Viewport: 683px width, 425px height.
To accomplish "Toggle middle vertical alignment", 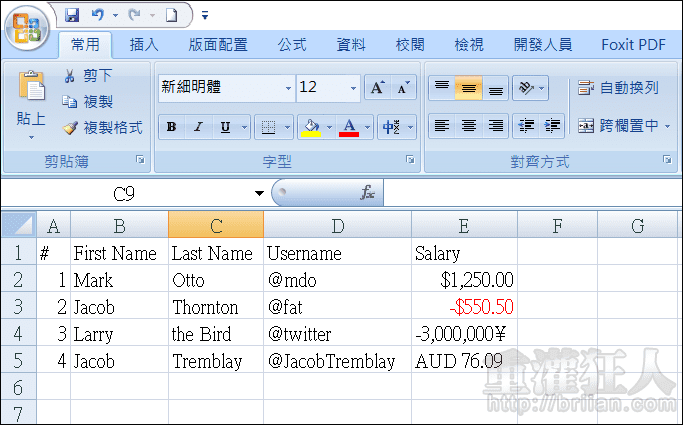I will coord(468,88).
